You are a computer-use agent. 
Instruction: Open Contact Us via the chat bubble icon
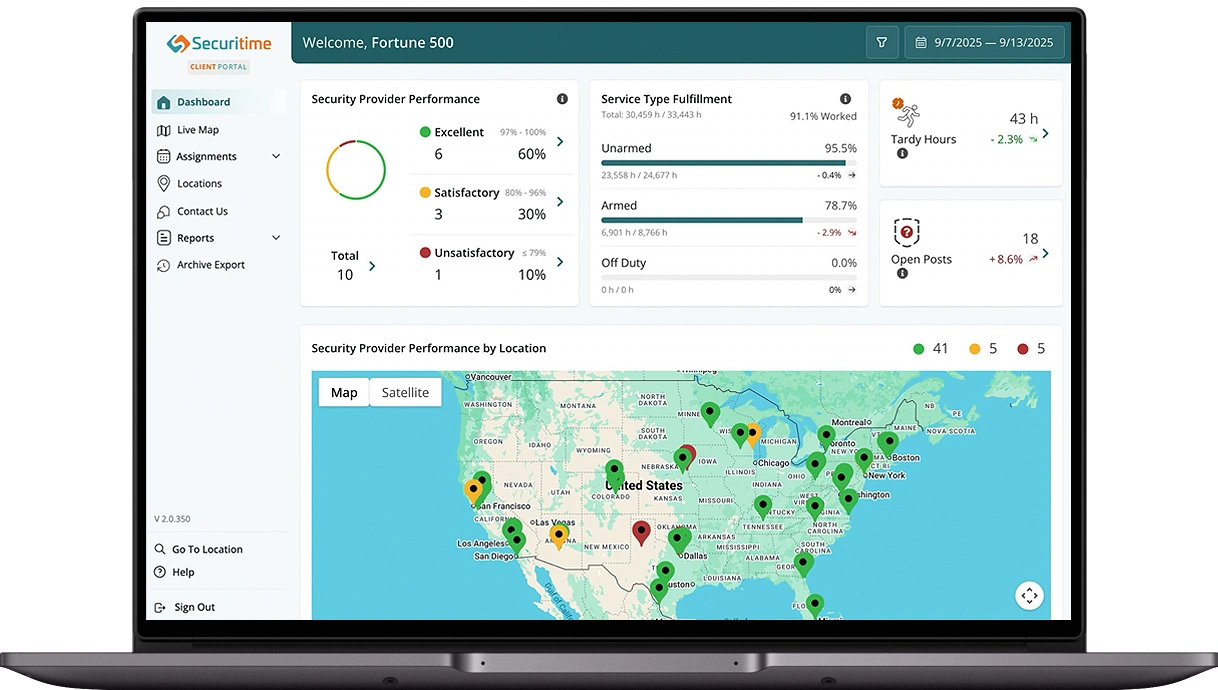[163, 211]
